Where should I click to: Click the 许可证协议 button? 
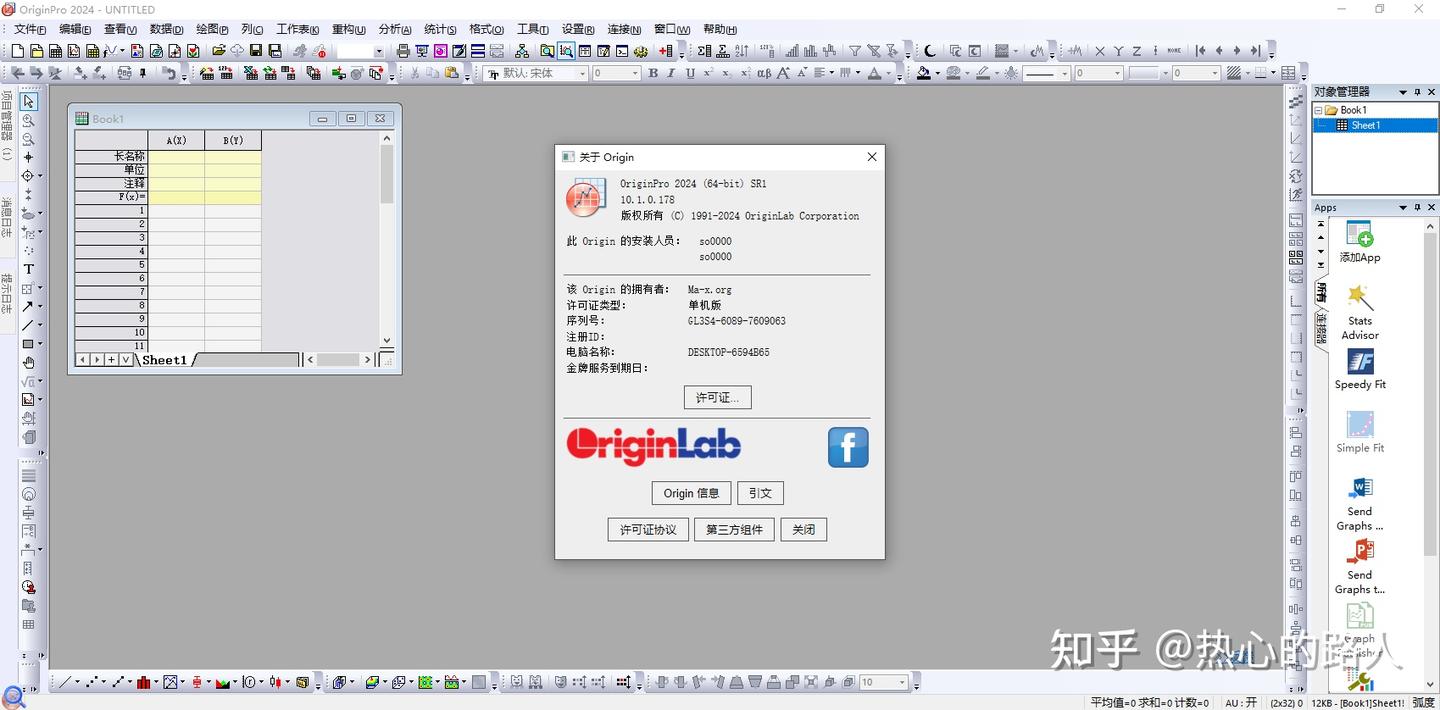(648, 529)
